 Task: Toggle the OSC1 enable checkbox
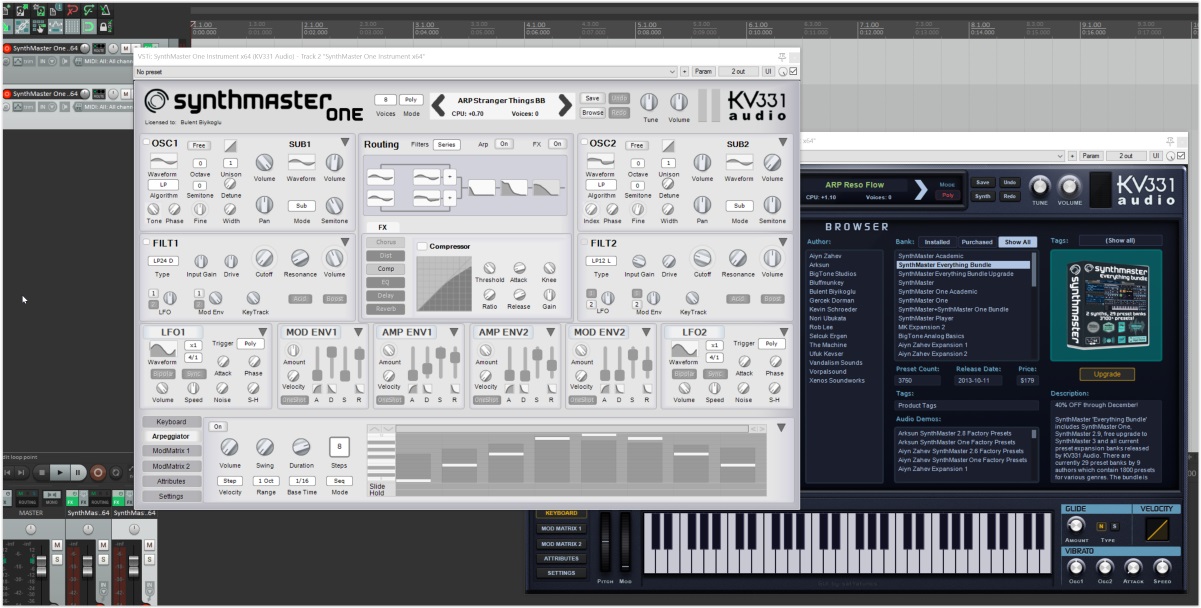[148, 144]
